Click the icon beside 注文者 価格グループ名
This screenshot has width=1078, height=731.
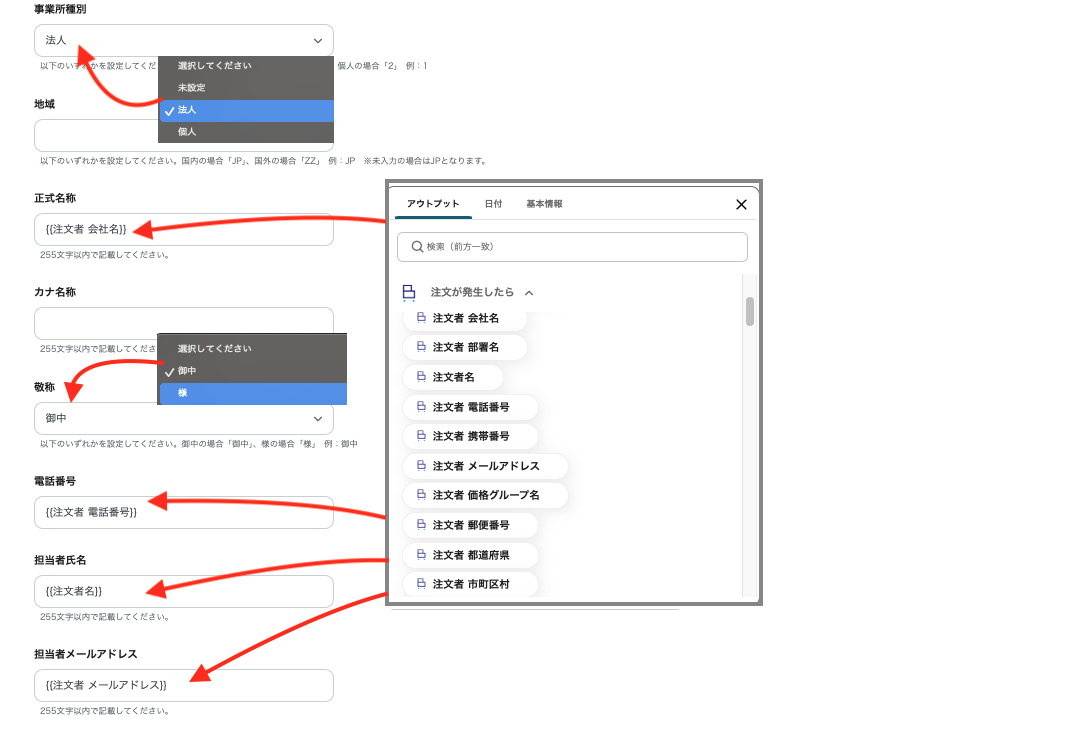[x=421, y=494]
